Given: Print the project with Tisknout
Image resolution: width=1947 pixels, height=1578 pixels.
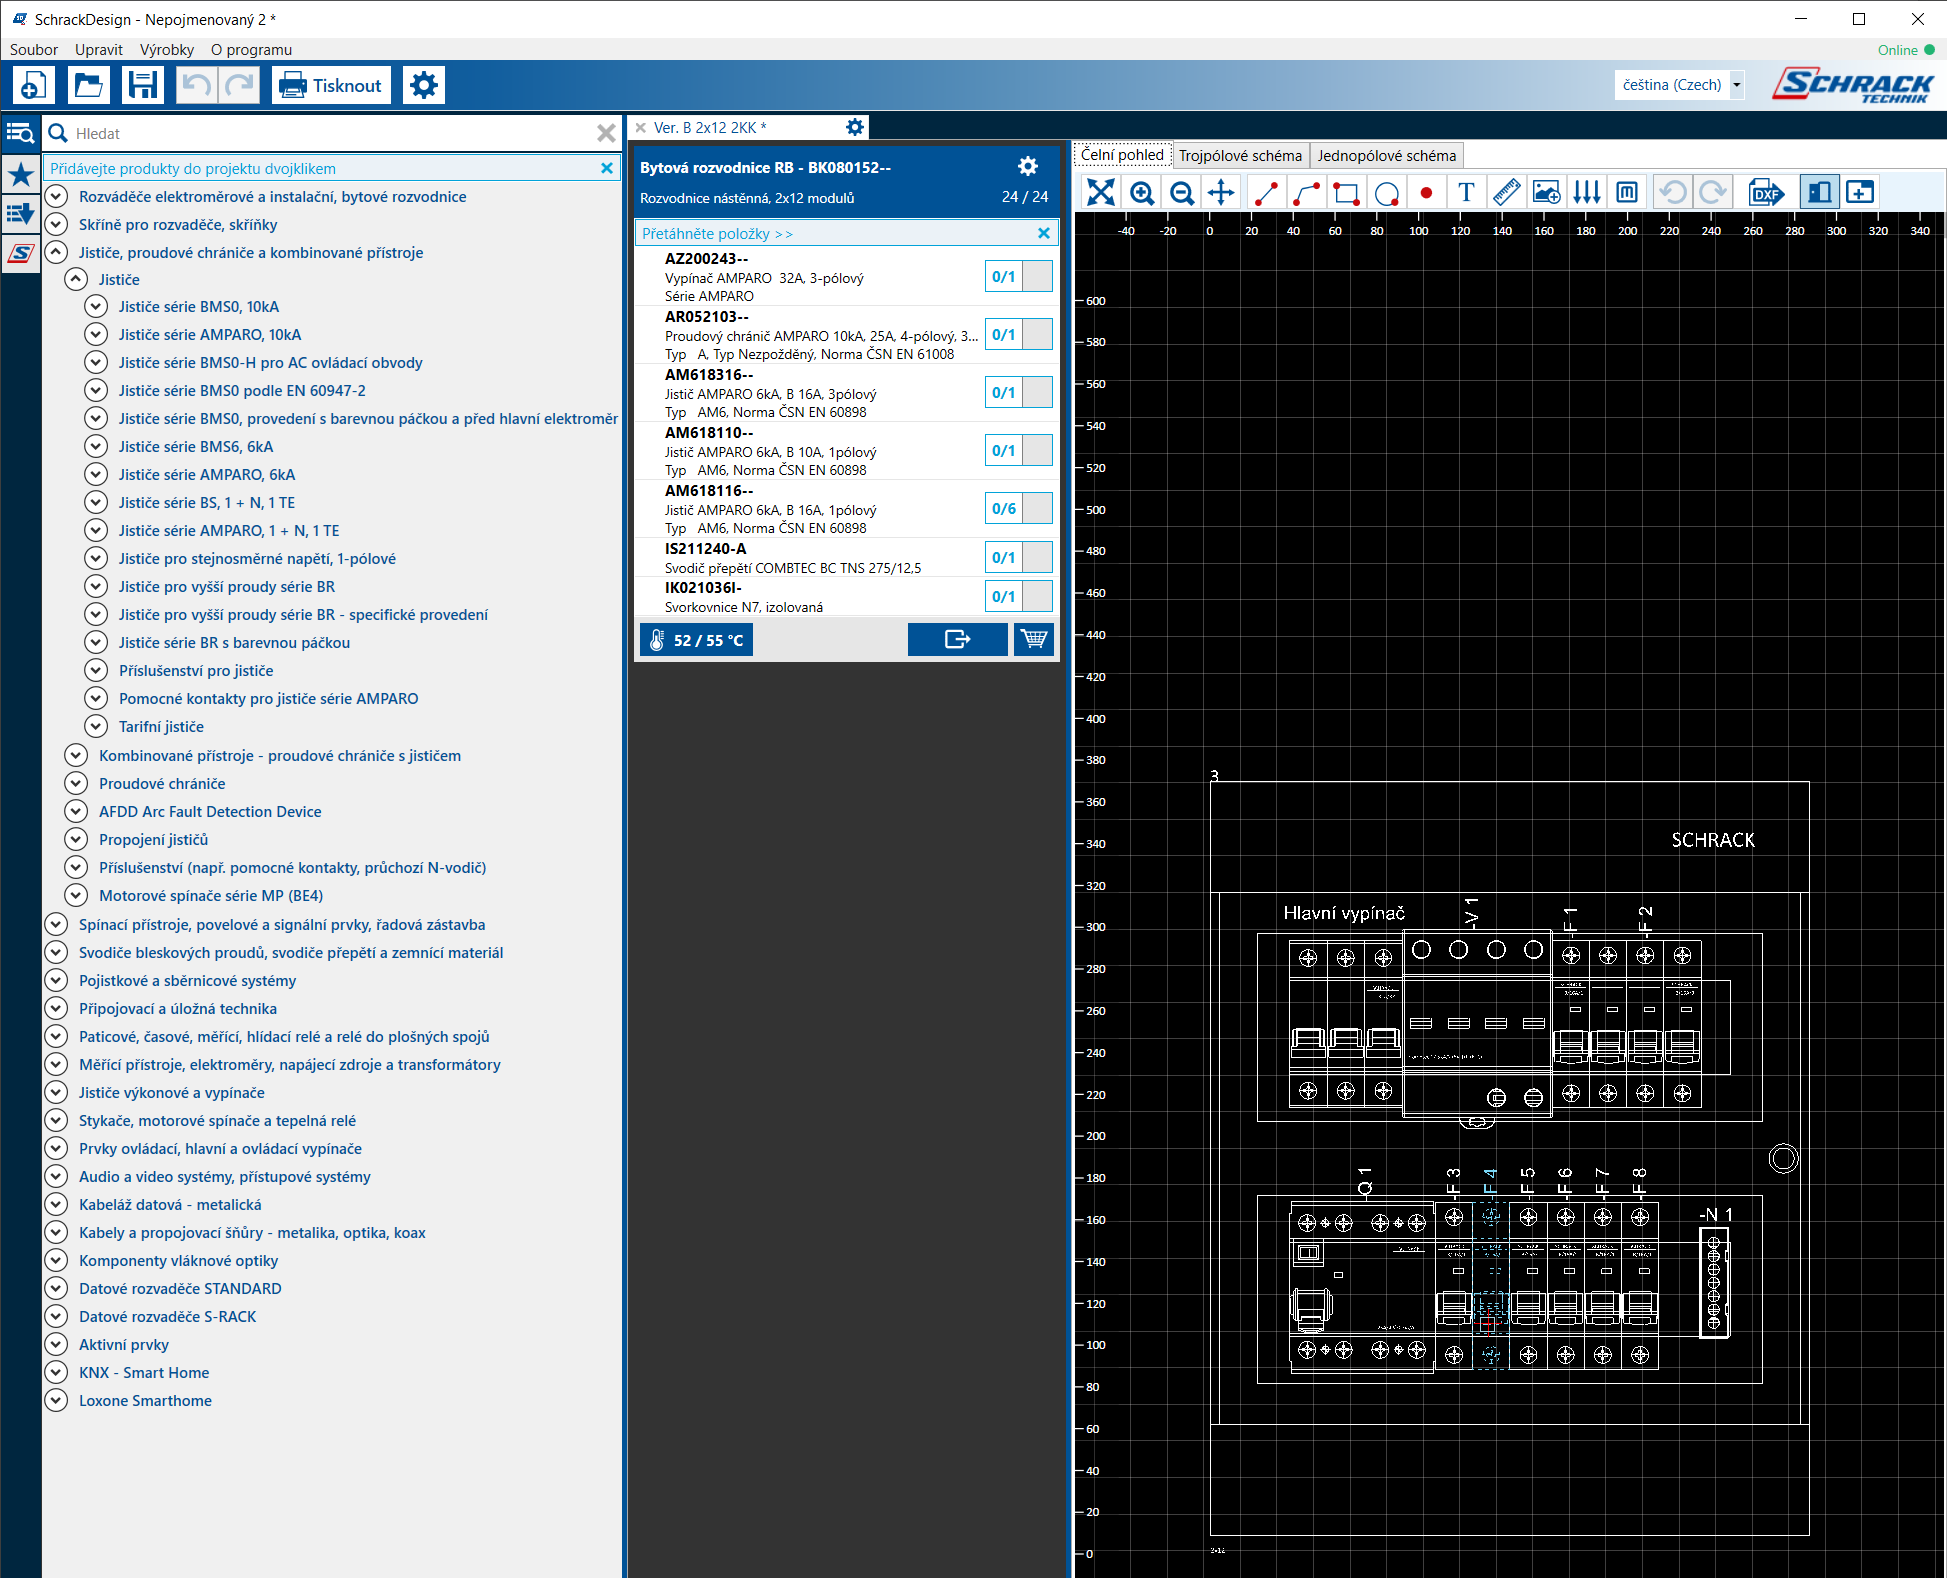Looking at the screenshot, I should (332, 85).
